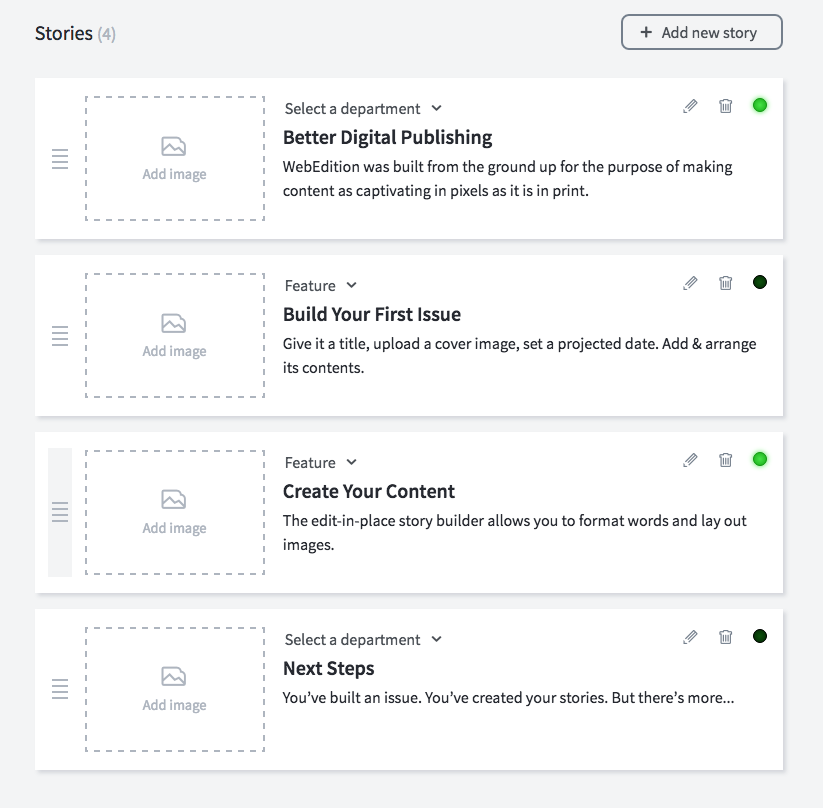Delete the Better Digital Publishing story via trash icon
823x808 pixels.
click(726, 106)
